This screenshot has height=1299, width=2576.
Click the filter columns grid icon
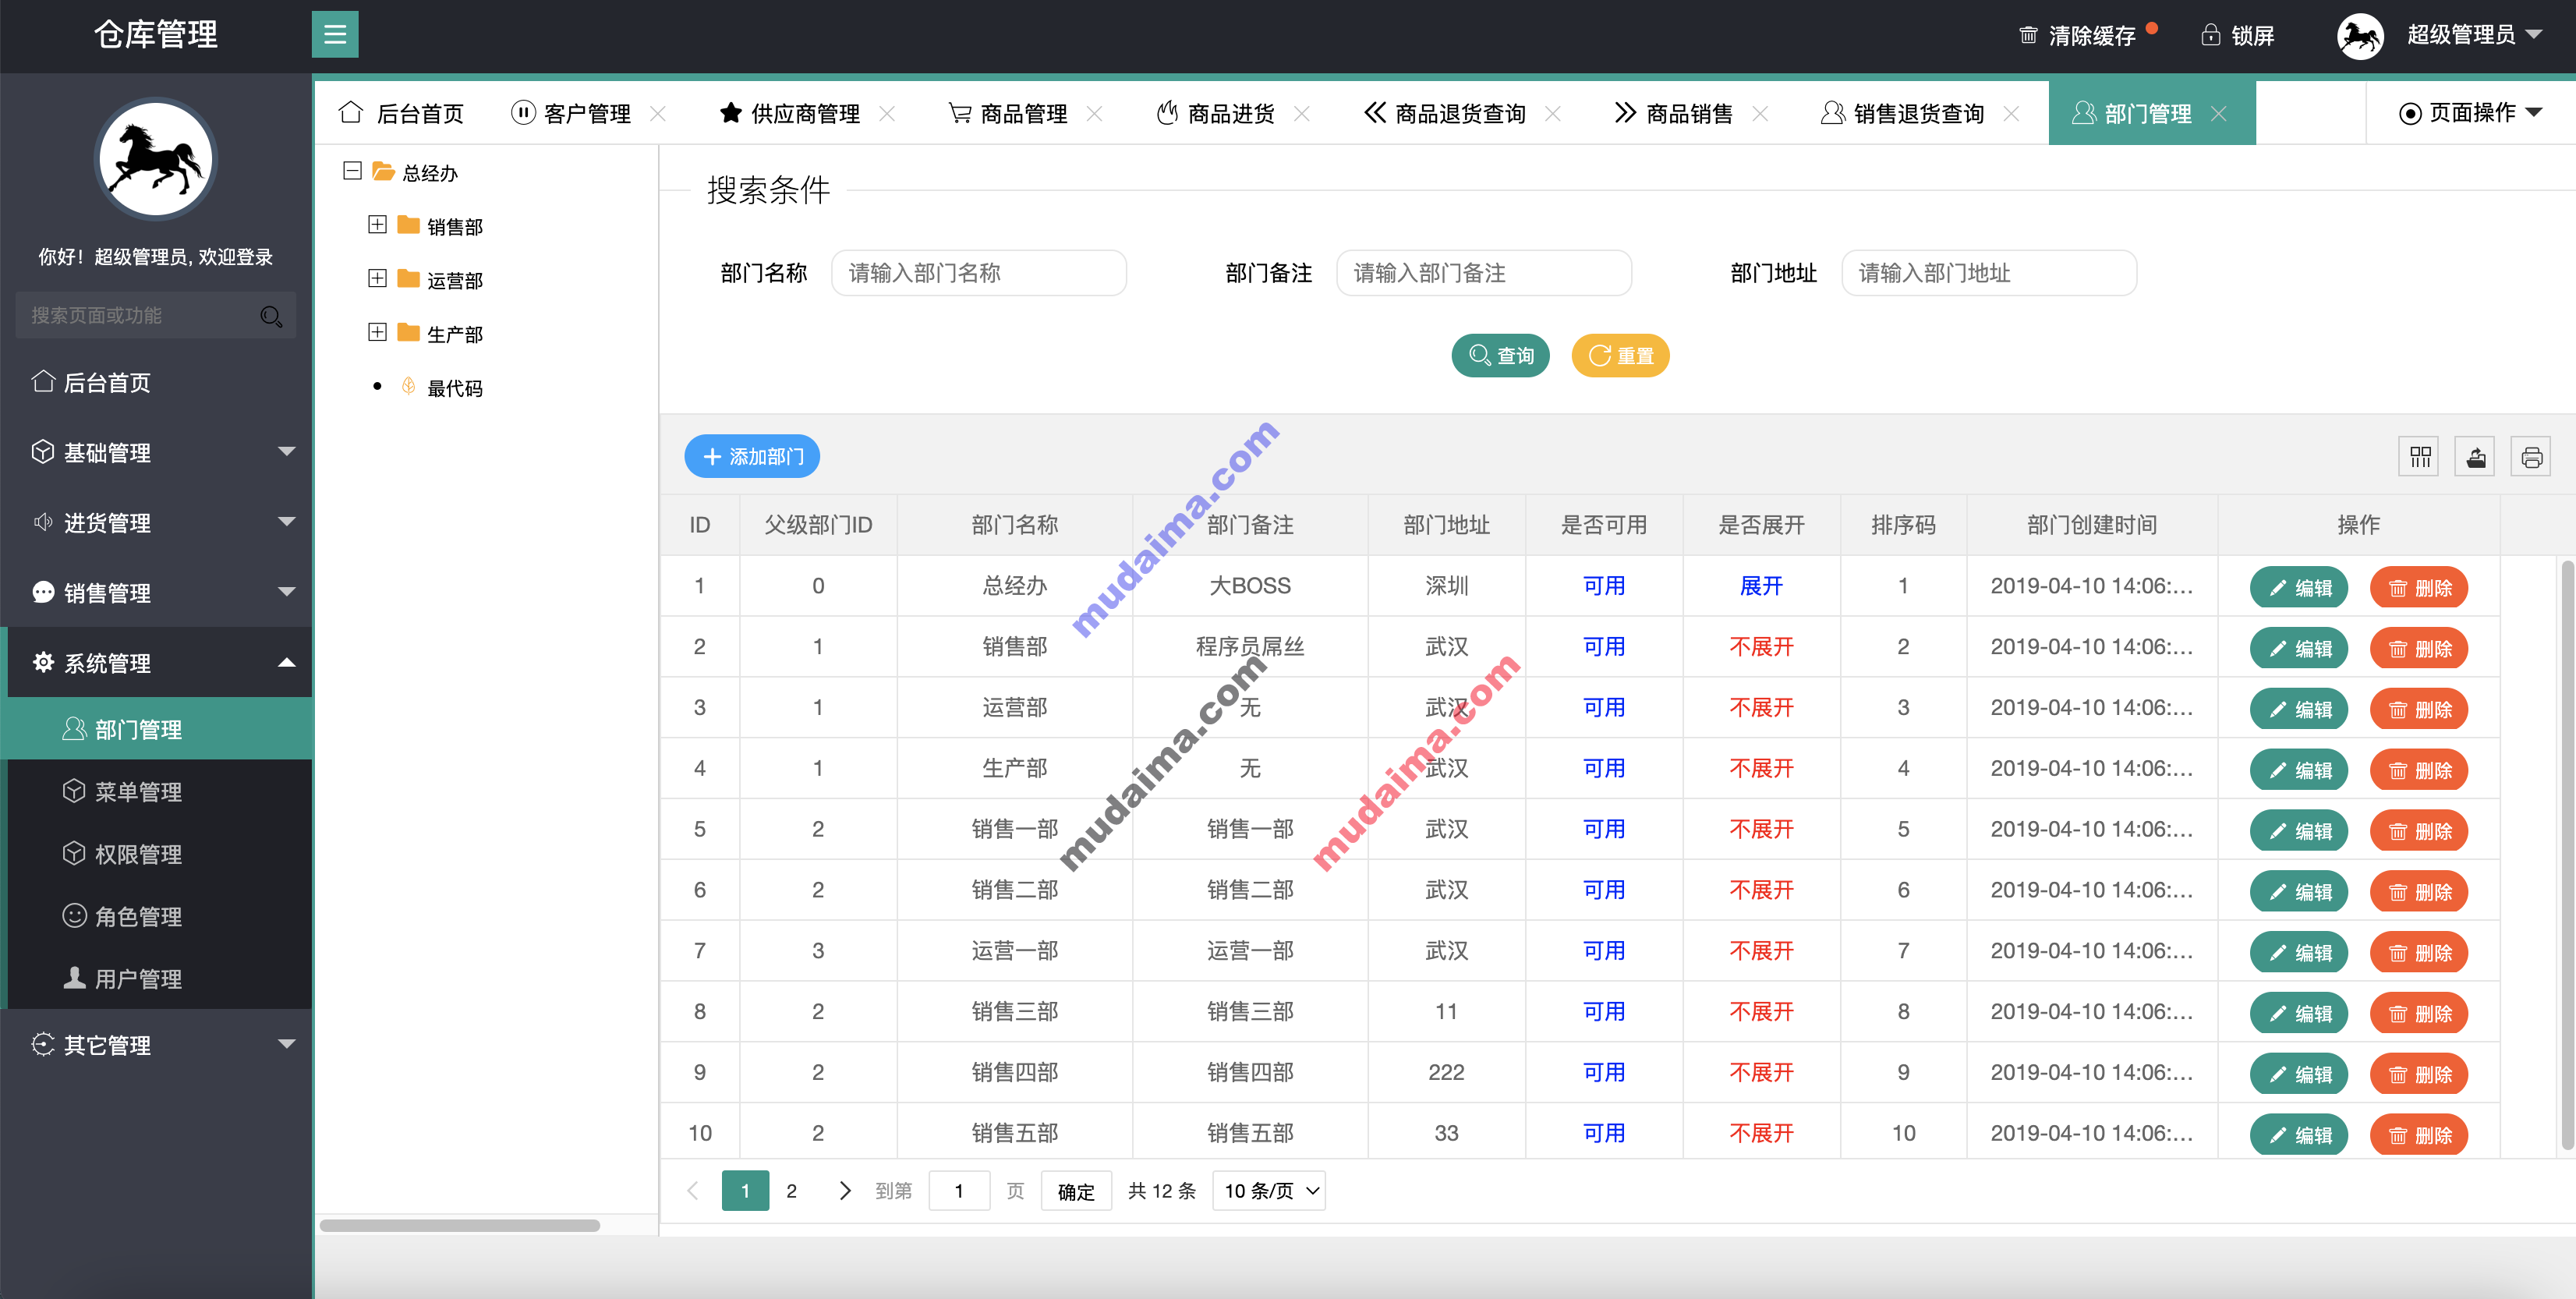click(x=2419, y=457)
